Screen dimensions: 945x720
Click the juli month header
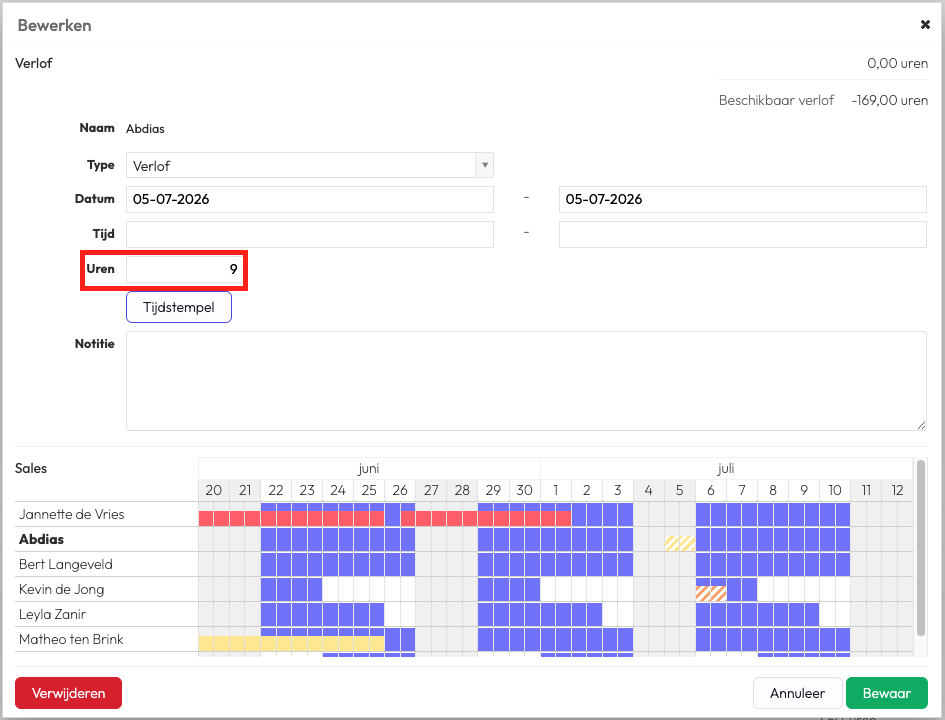coord(726,468)
